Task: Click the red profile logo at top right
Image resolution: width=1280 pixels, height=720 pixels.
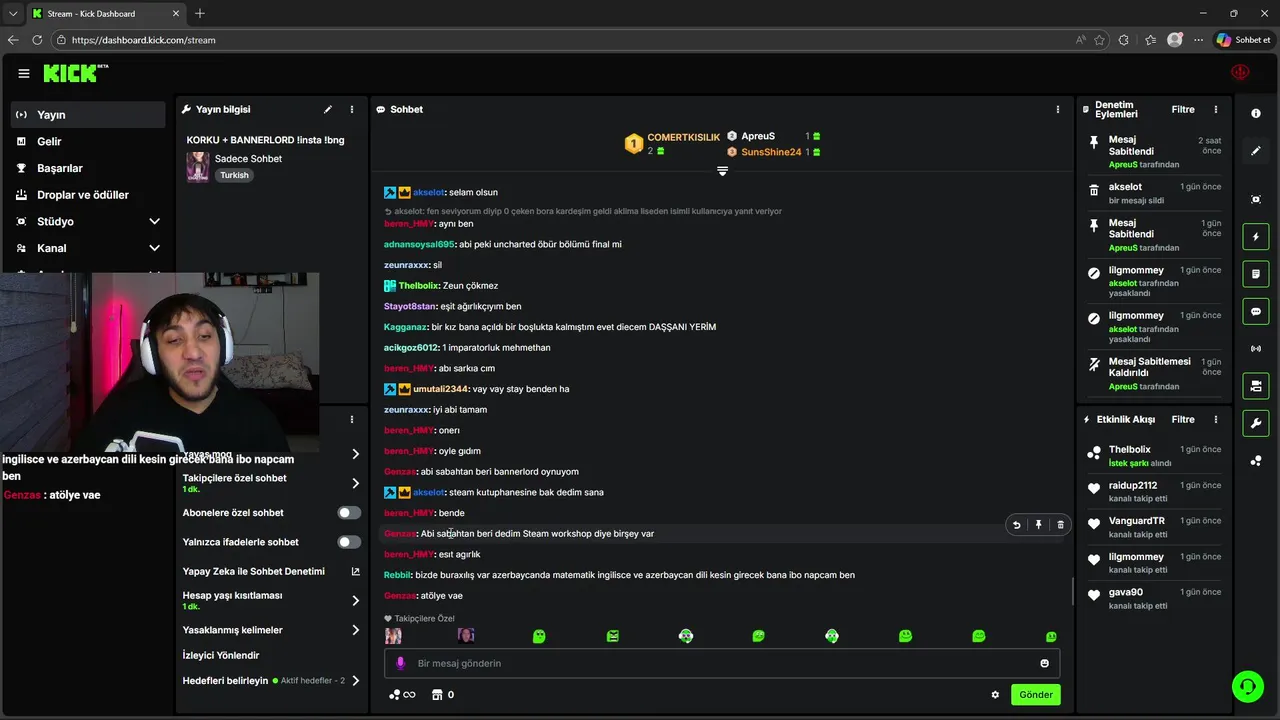Action: click(x=1240, y=73)
